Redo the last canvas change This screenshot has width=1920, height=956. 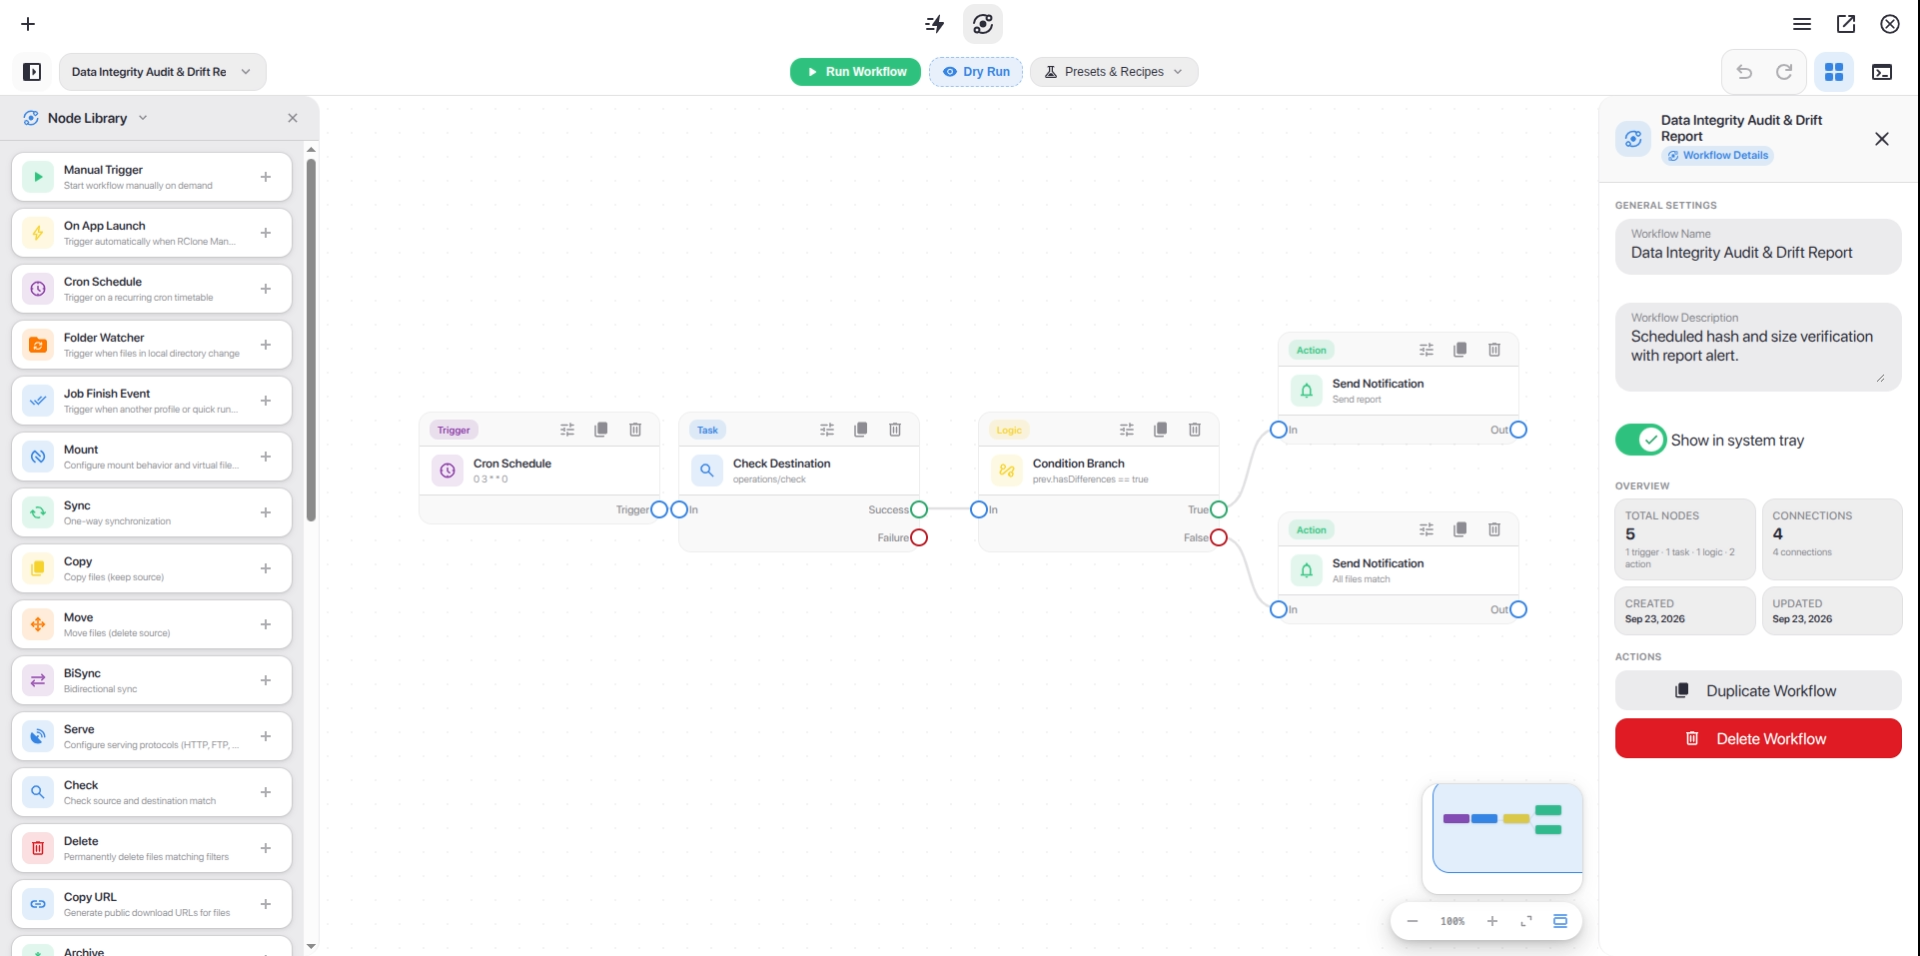coord(1784,72)
